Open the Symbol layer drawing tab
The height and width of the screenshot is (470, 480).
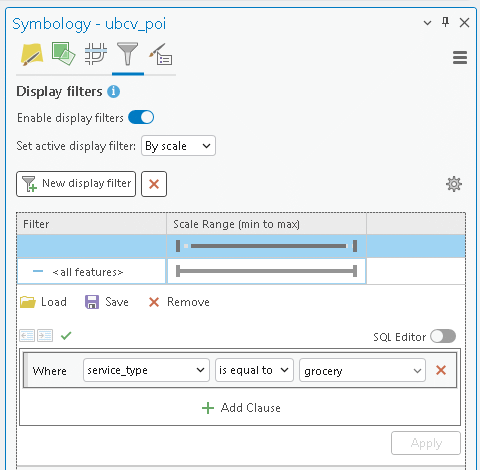[x=96, y=54]
